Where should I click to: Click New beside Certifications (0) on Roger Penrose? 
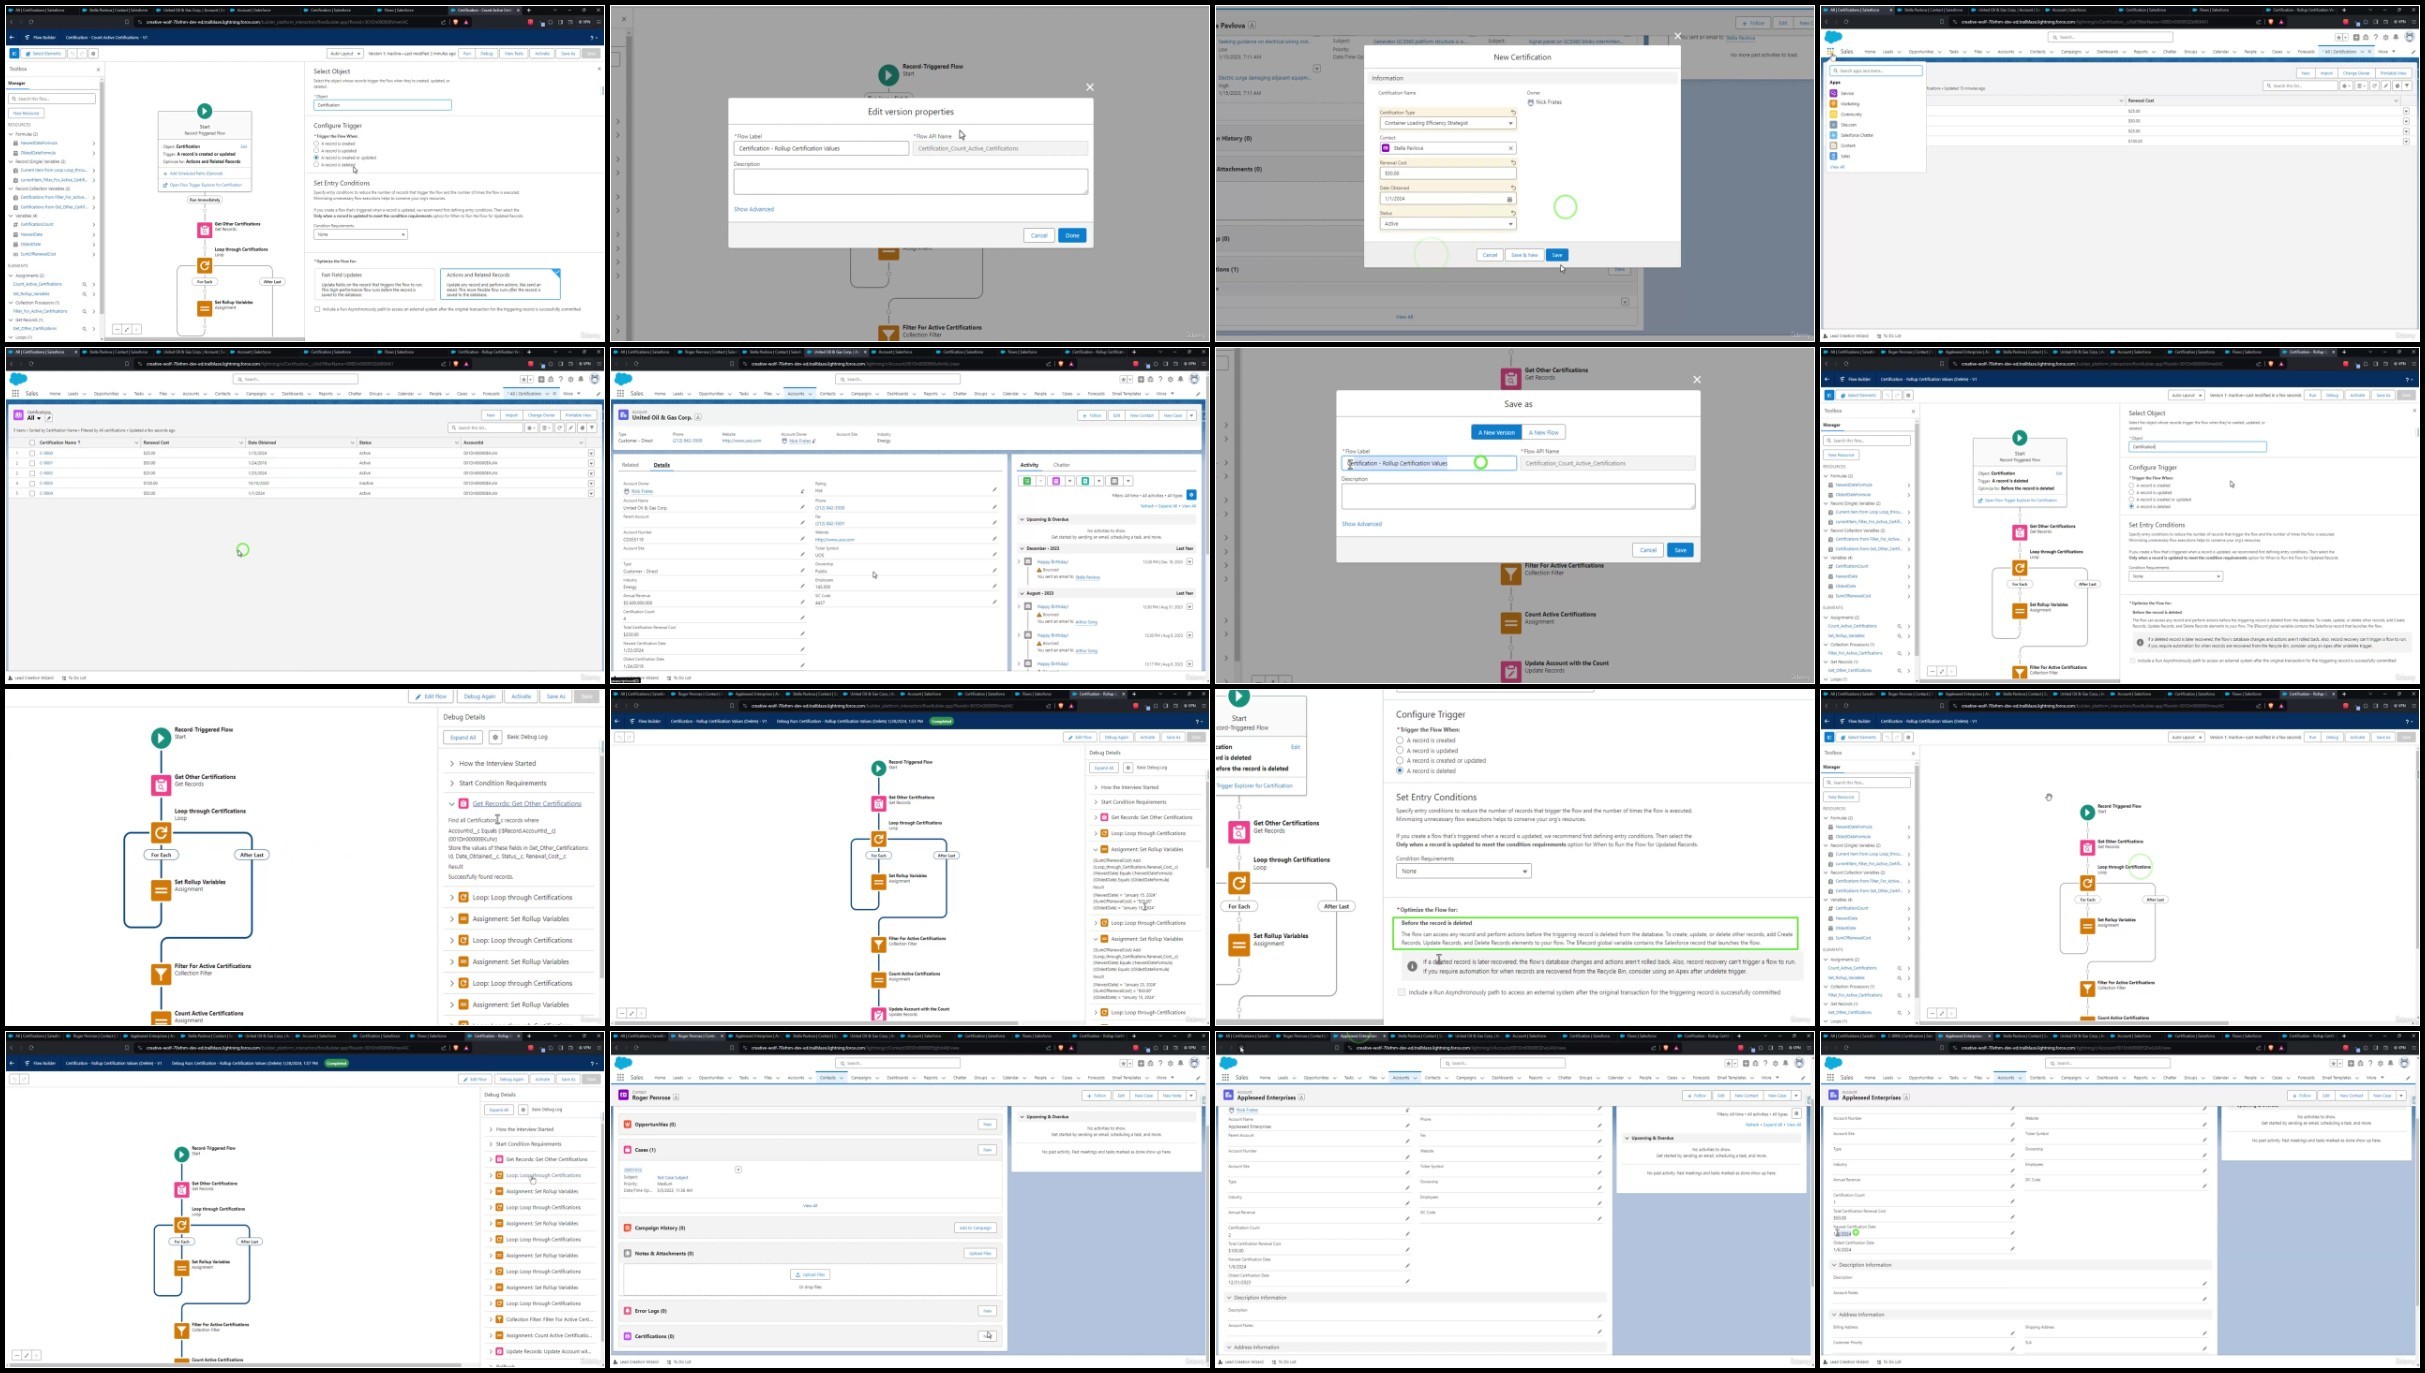987,1335
